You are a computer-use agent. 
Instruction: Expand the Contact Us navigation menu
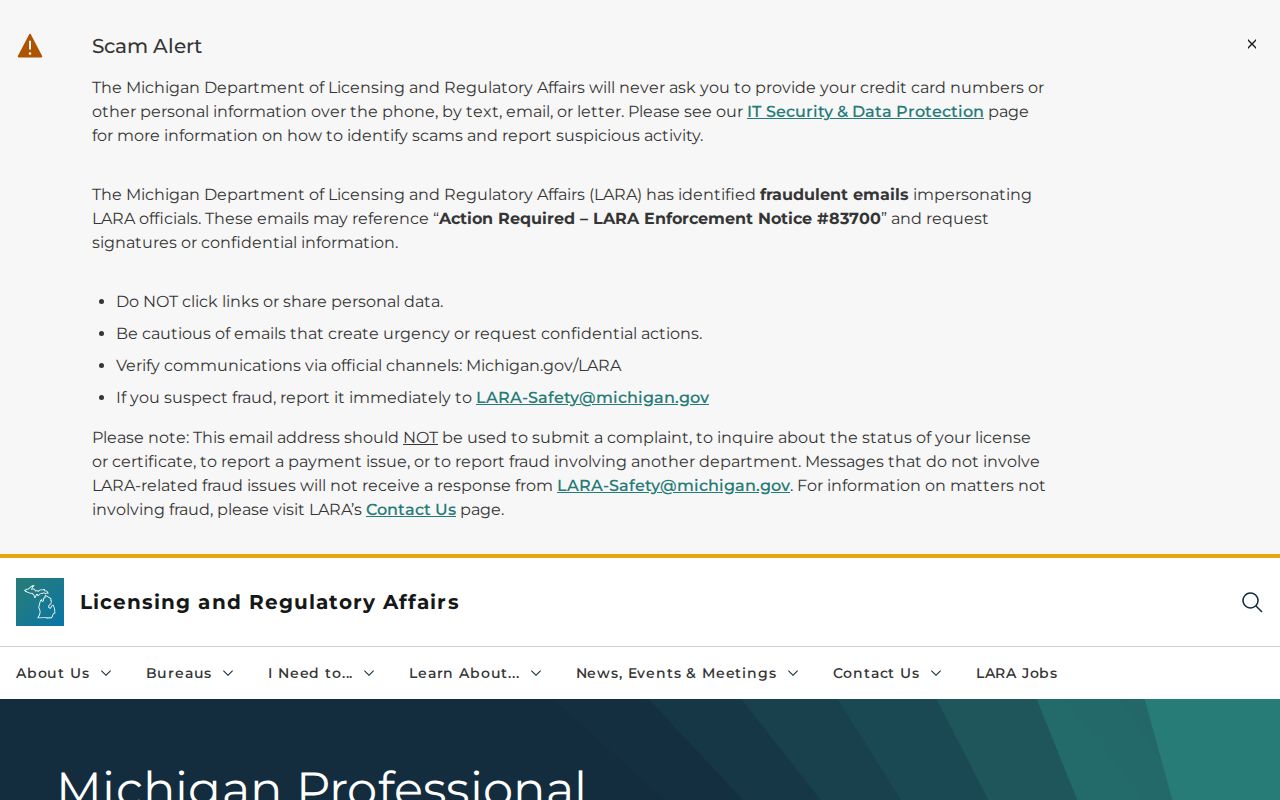[887, 673]
